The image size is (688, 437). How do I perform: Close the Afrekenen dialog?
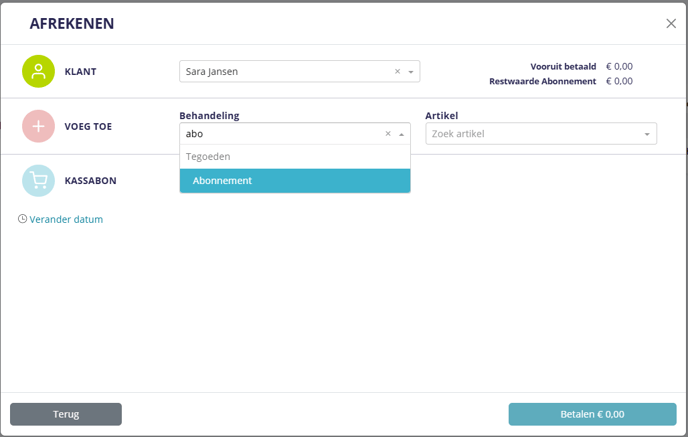(671, 23)
